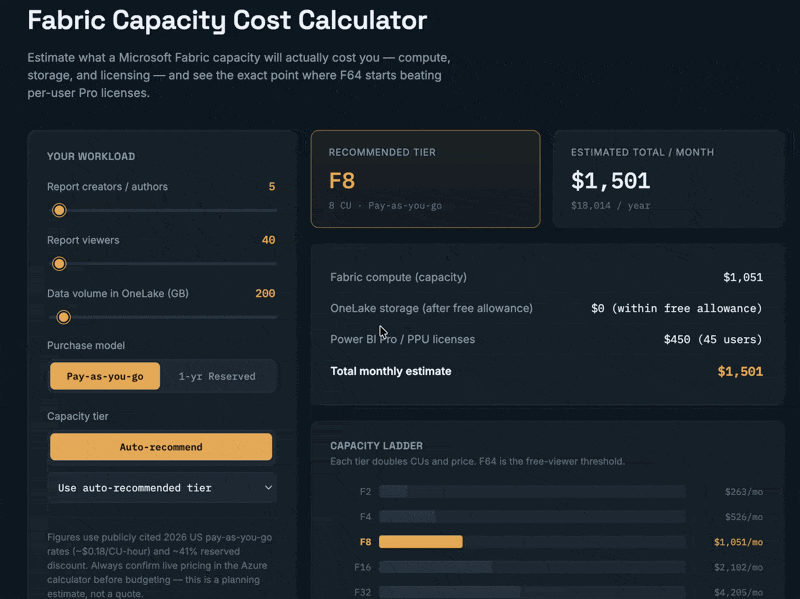Click the '$1,051' Fabric compute value
800x599 pixels.
(743, 277)
